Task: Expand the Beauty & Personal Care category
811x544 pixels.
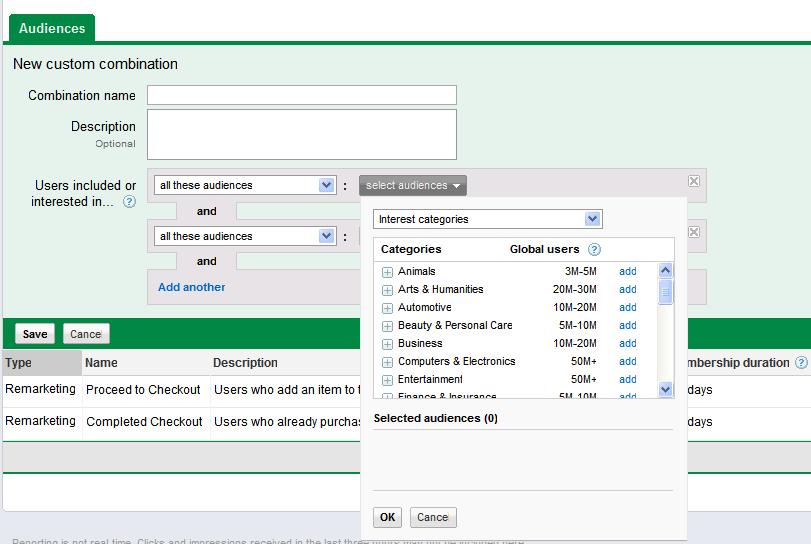Action: [387, 326]
